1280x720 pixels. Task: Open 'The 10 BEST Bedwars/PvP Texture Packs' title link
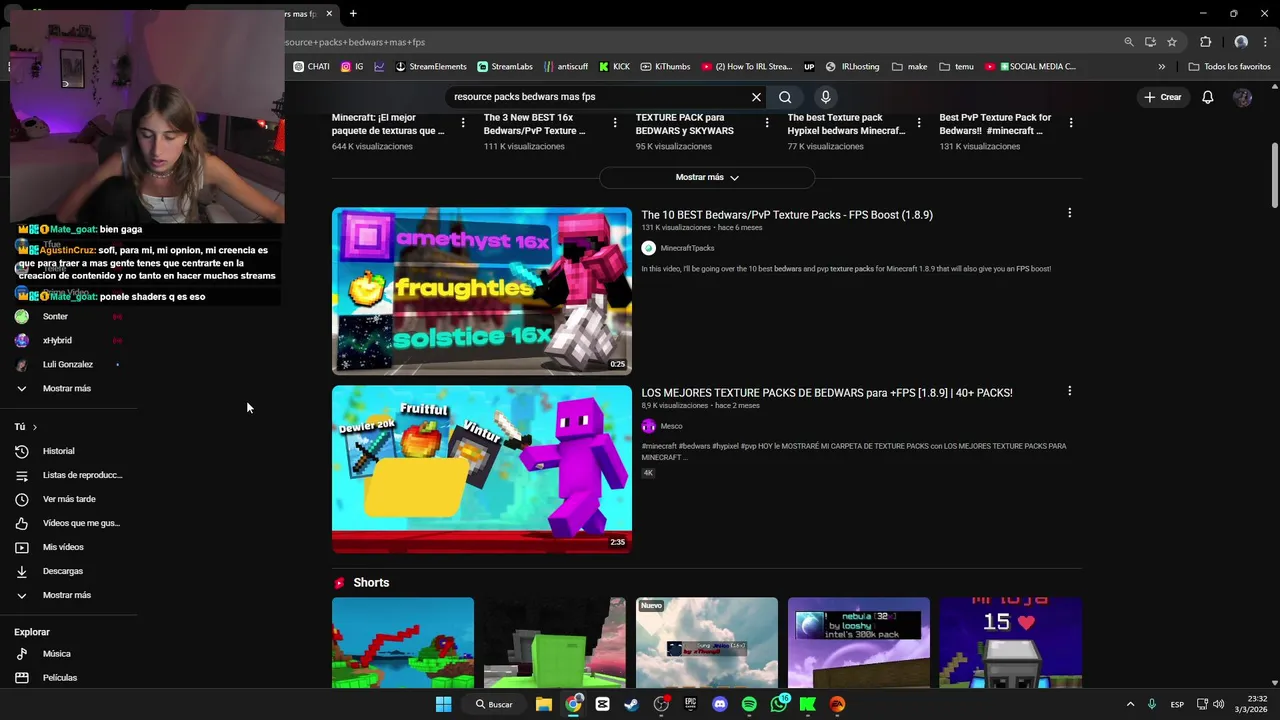coord(787,215)
